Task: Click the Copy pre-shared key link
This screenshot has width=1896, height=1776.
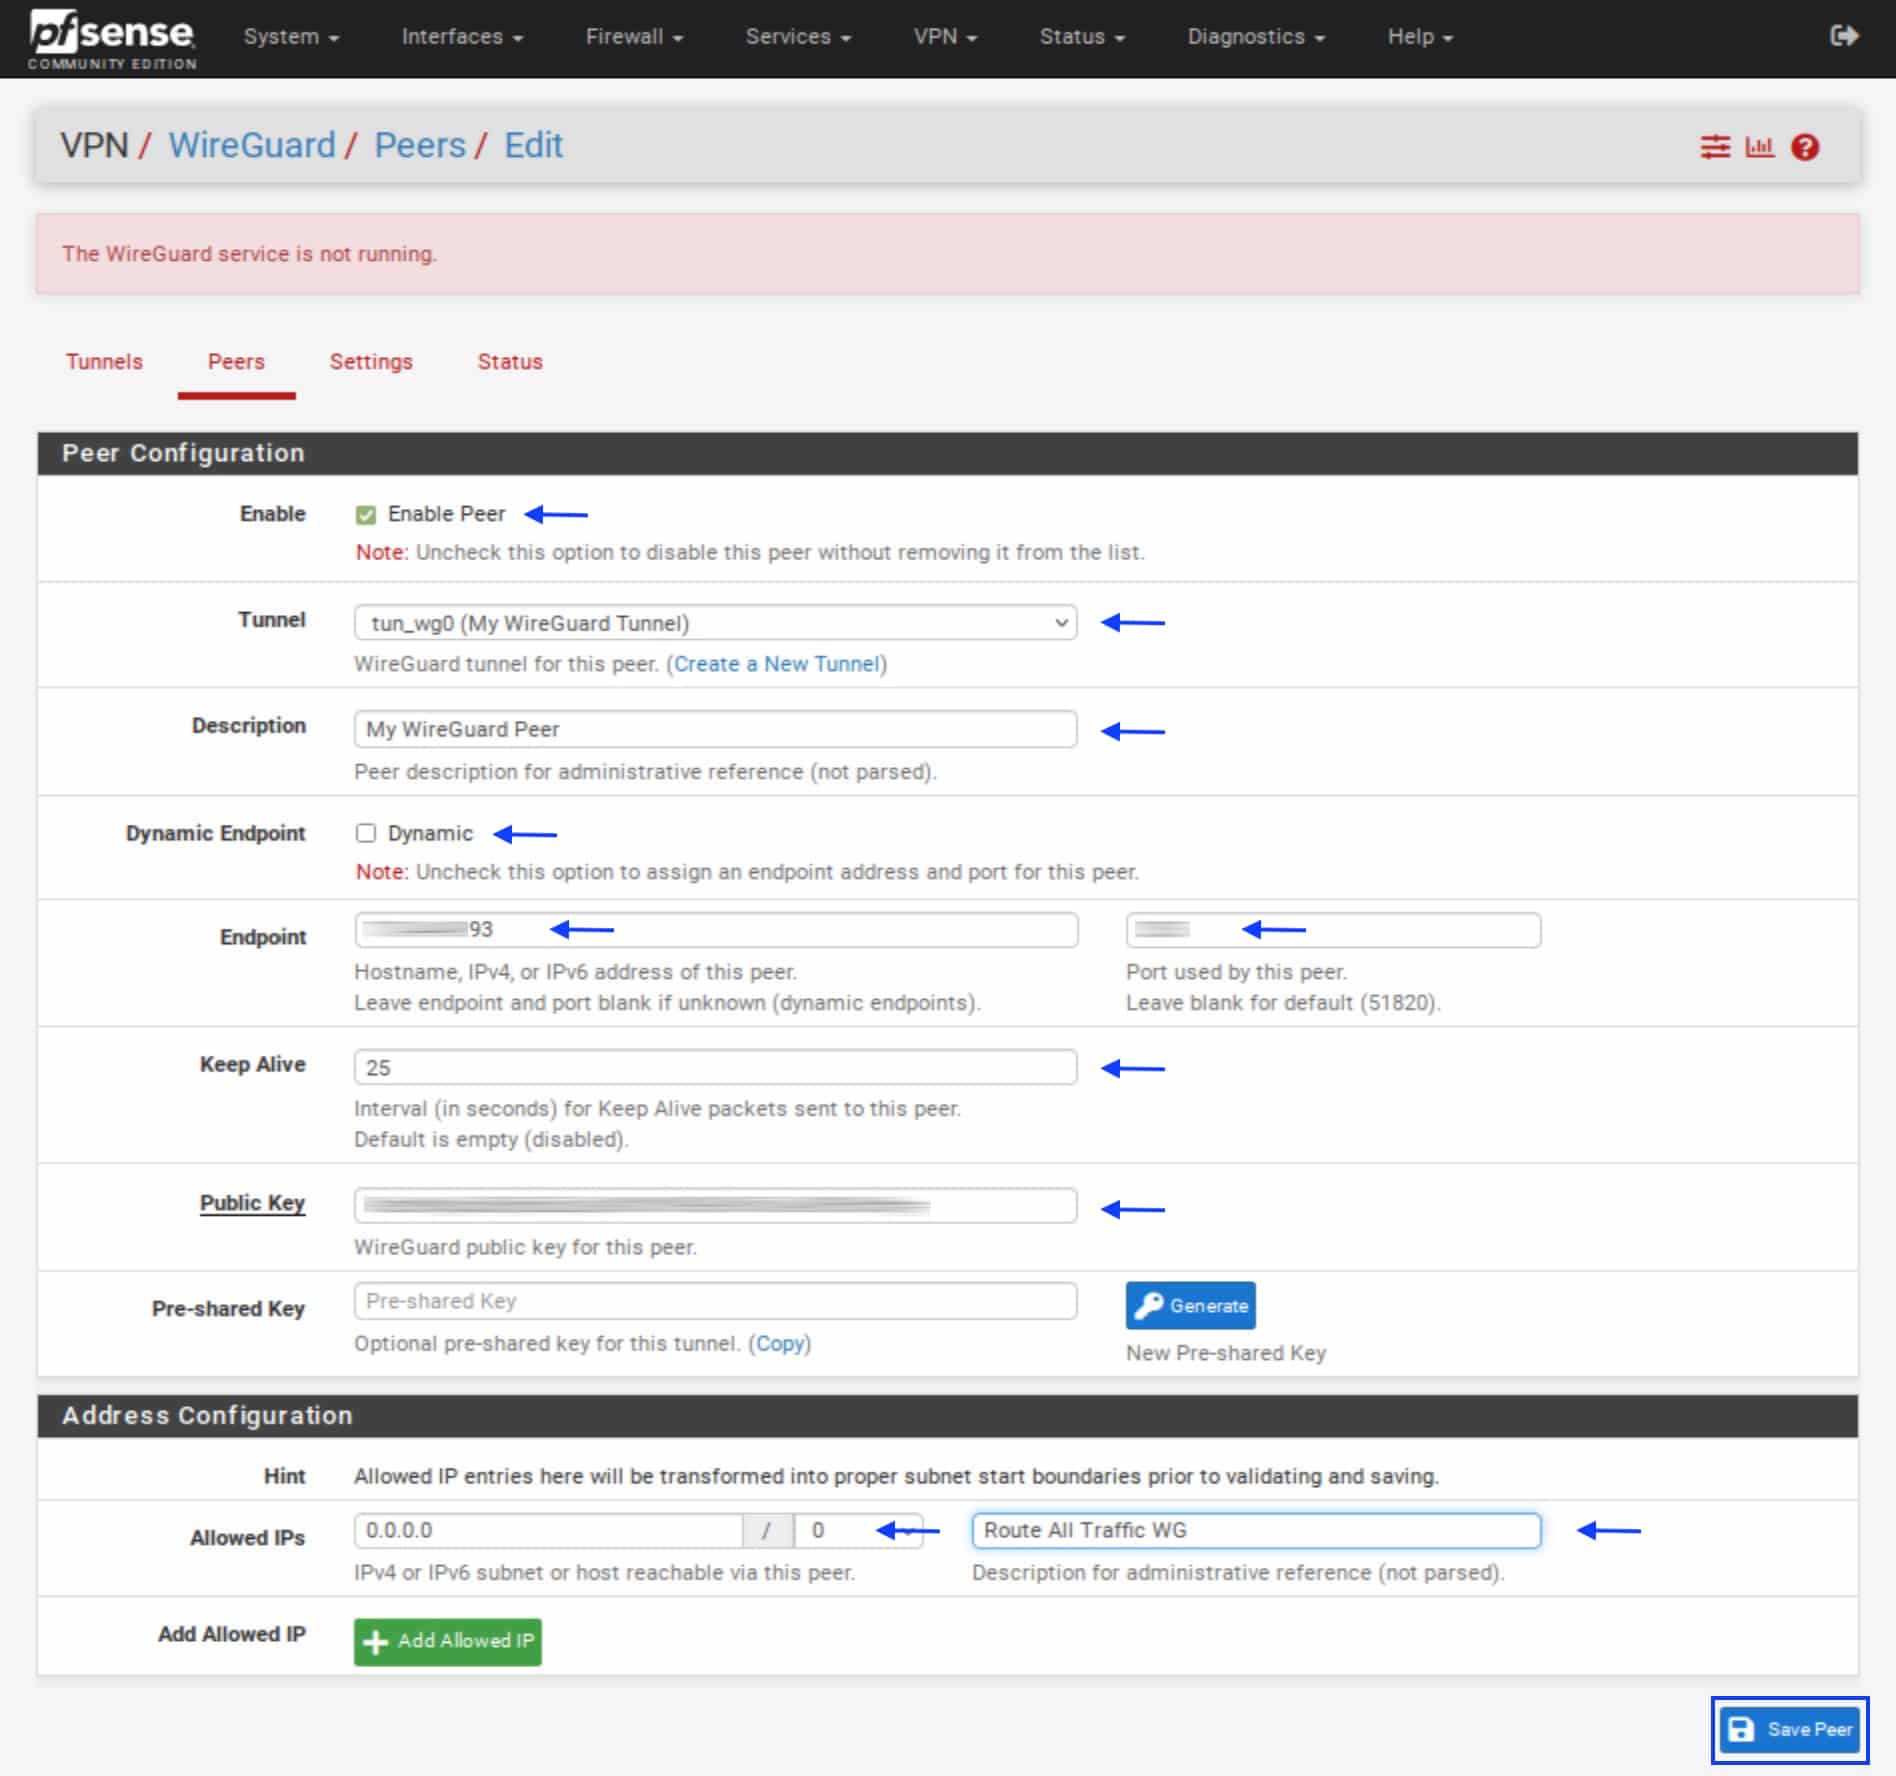Action: tap(780, 1344)
